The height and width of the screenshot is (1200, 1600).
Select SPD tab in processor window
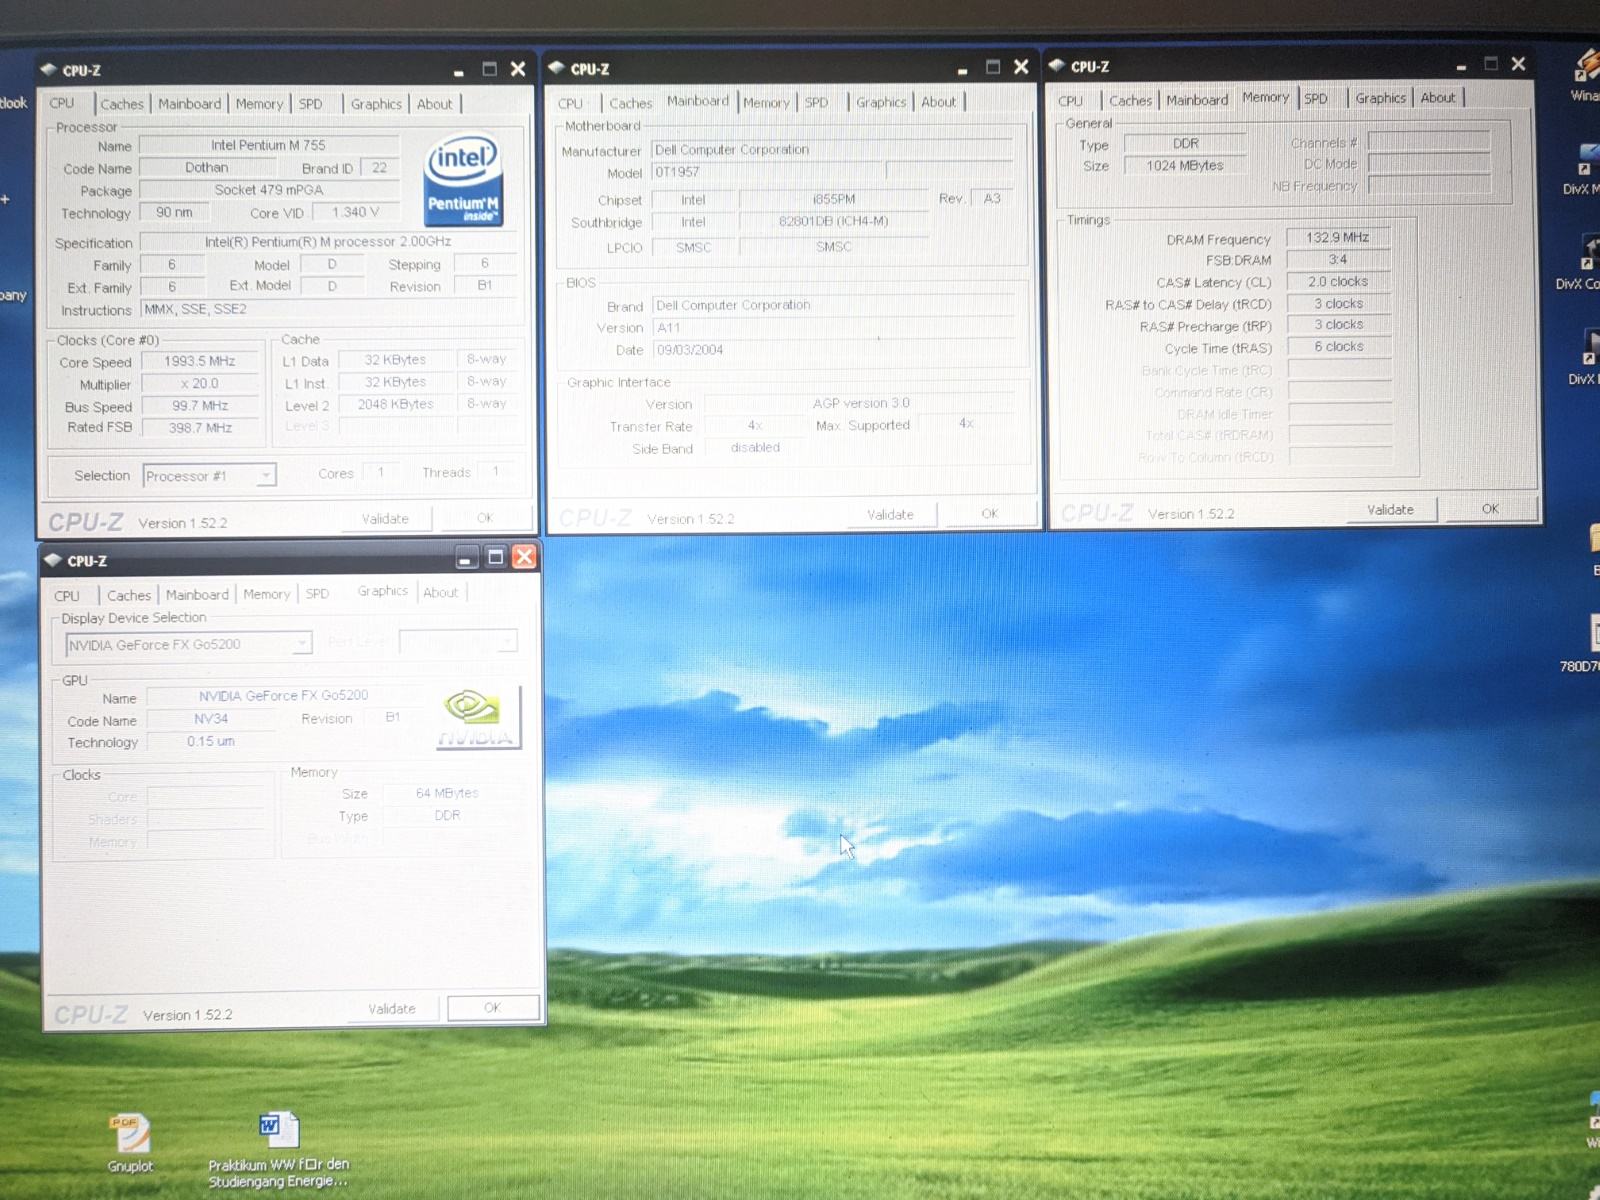311,104
